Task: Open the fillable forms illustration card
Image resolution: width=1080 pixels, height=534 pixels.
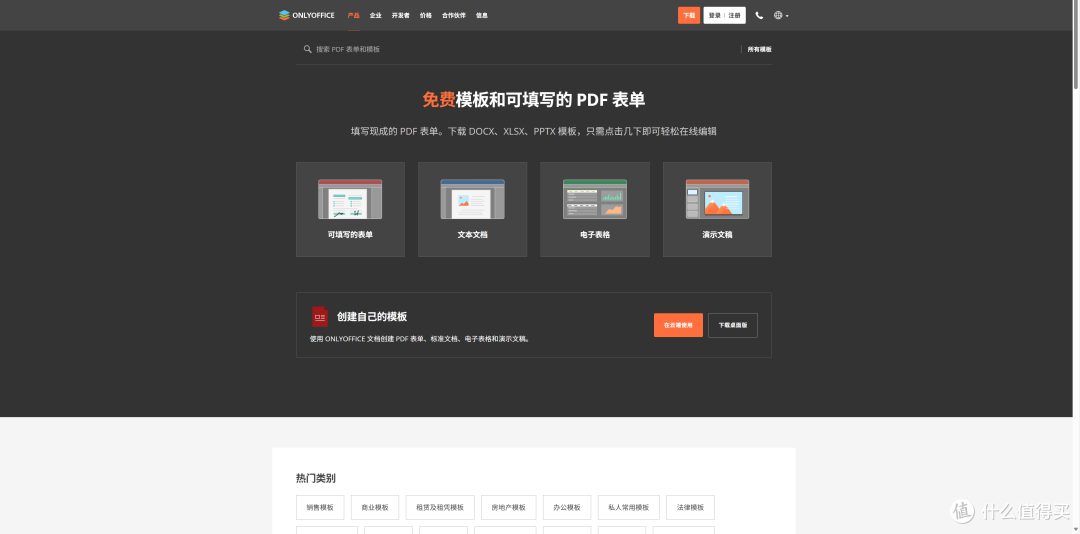Action: pos(350,209)
